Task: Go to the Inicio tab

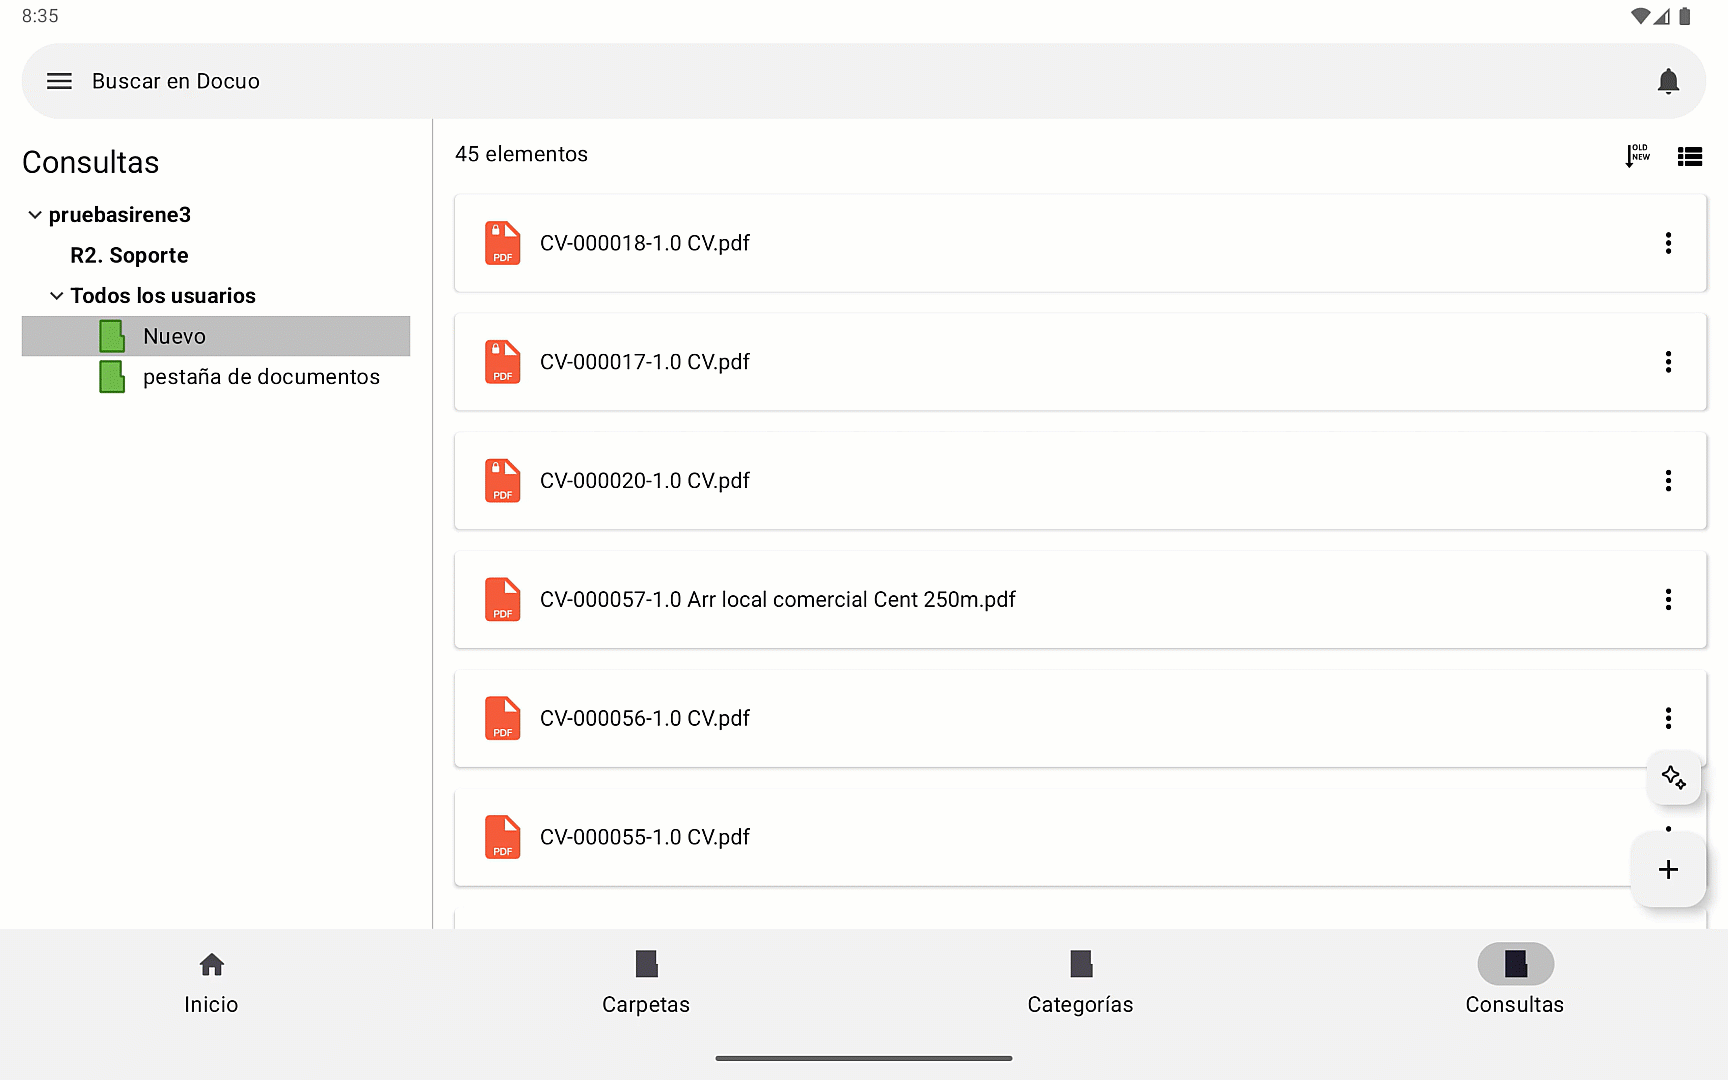Action: tap(211, 982)
